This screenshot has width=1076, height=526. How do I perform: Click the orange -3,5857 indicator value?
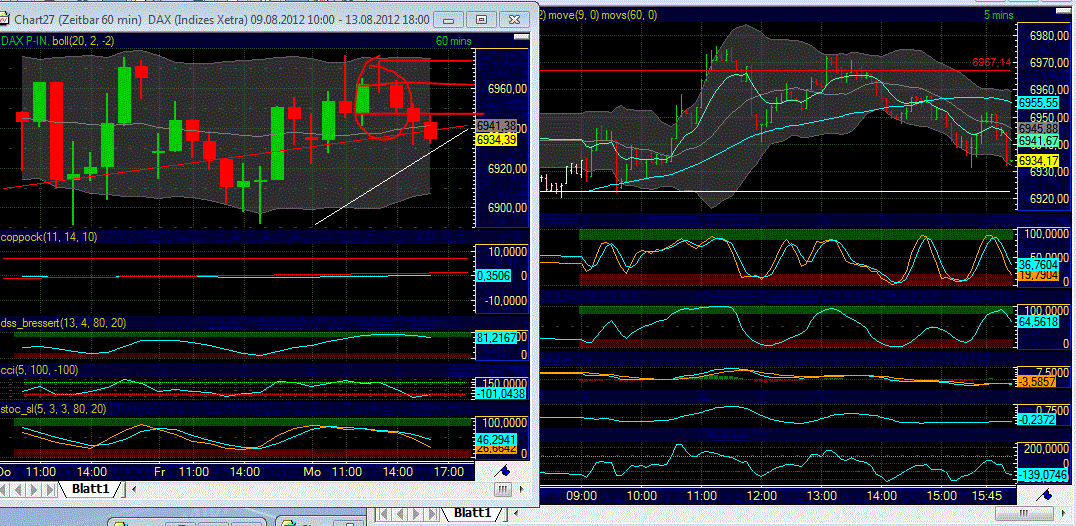[x=1038, y=379]
